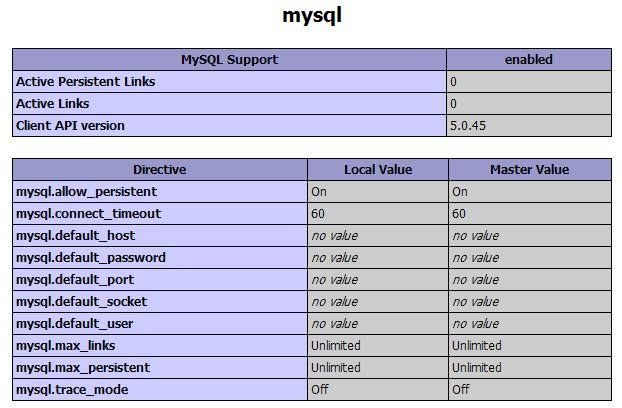
Task: Click local value of mysql.connect_timeout
Action: pyautogui.click(x=319, y=214)
